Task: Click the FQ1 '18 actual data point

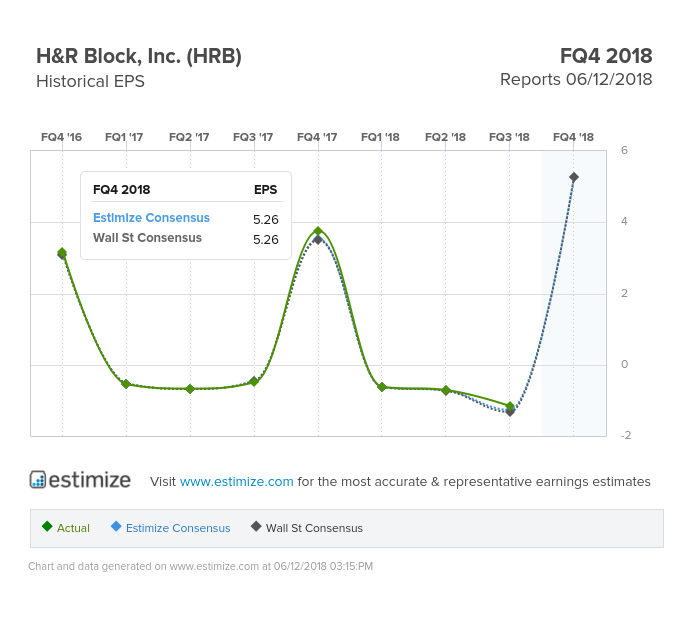Action: point(382,387)
